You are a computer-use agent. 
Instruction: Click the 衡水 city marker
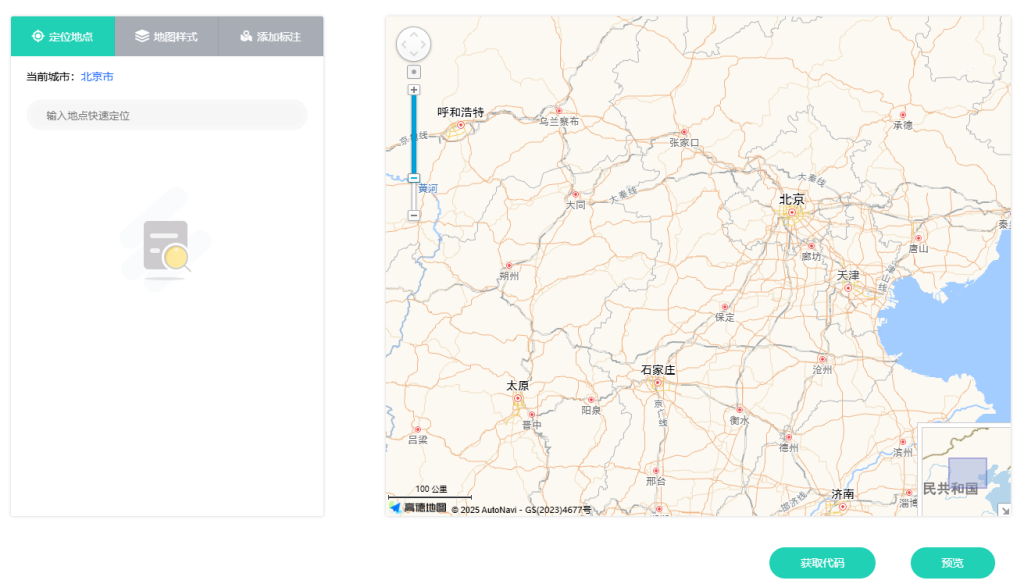(x=739, y=410)
